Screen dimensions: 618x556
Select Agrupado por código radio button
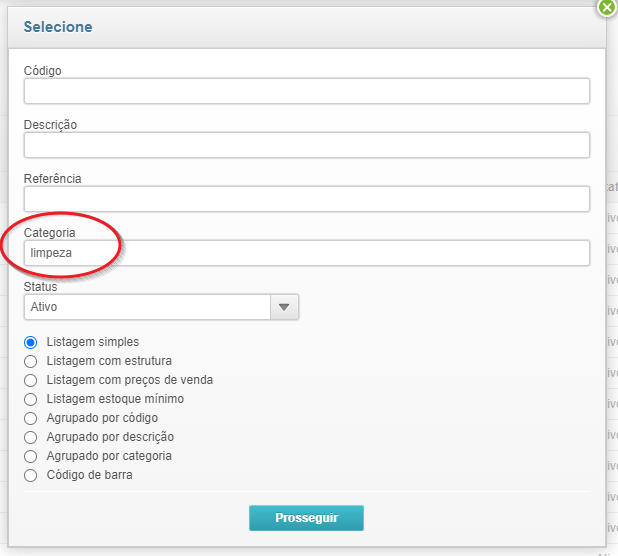(31, 418)
